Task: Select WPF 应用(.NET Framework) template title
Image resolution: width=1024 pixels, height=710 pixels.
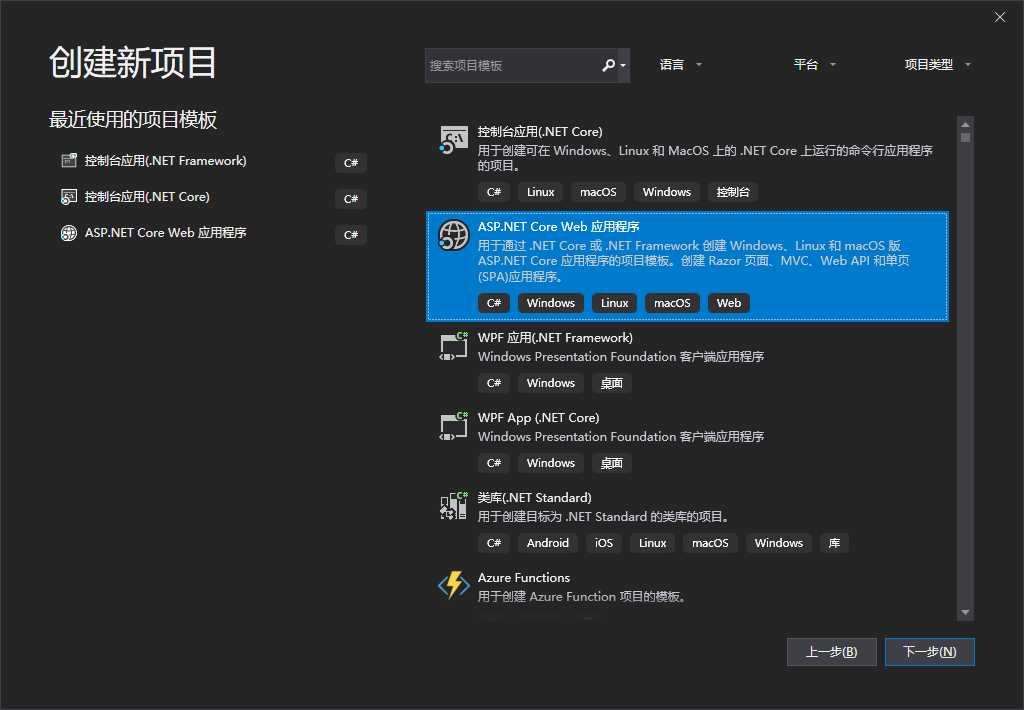Action: [555, 338]
